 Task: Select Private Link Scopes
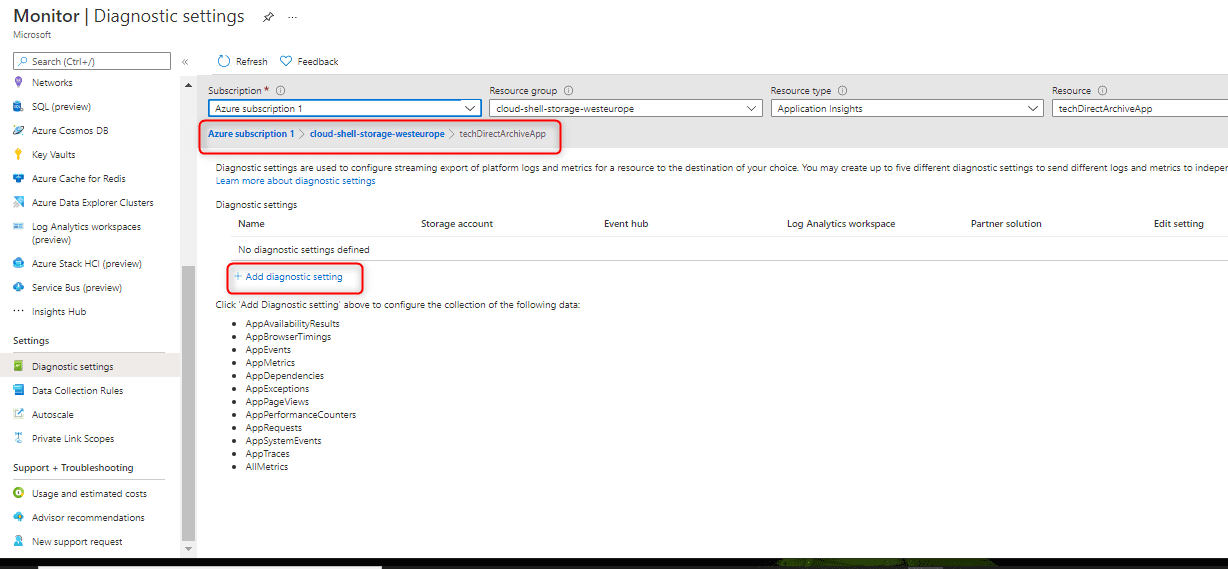point(73,439)
